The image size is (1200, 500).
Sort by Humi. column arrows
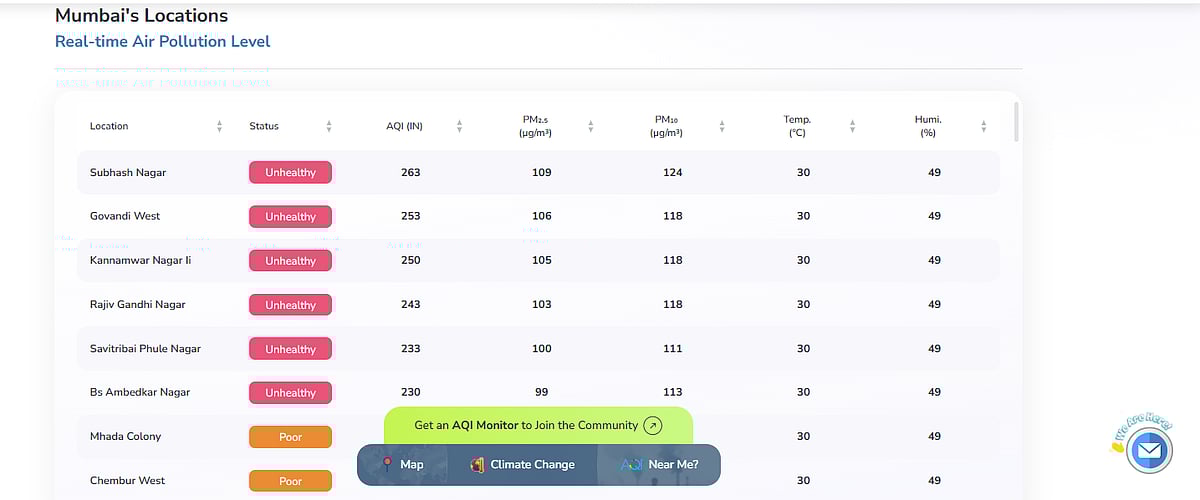click(983, 126)
